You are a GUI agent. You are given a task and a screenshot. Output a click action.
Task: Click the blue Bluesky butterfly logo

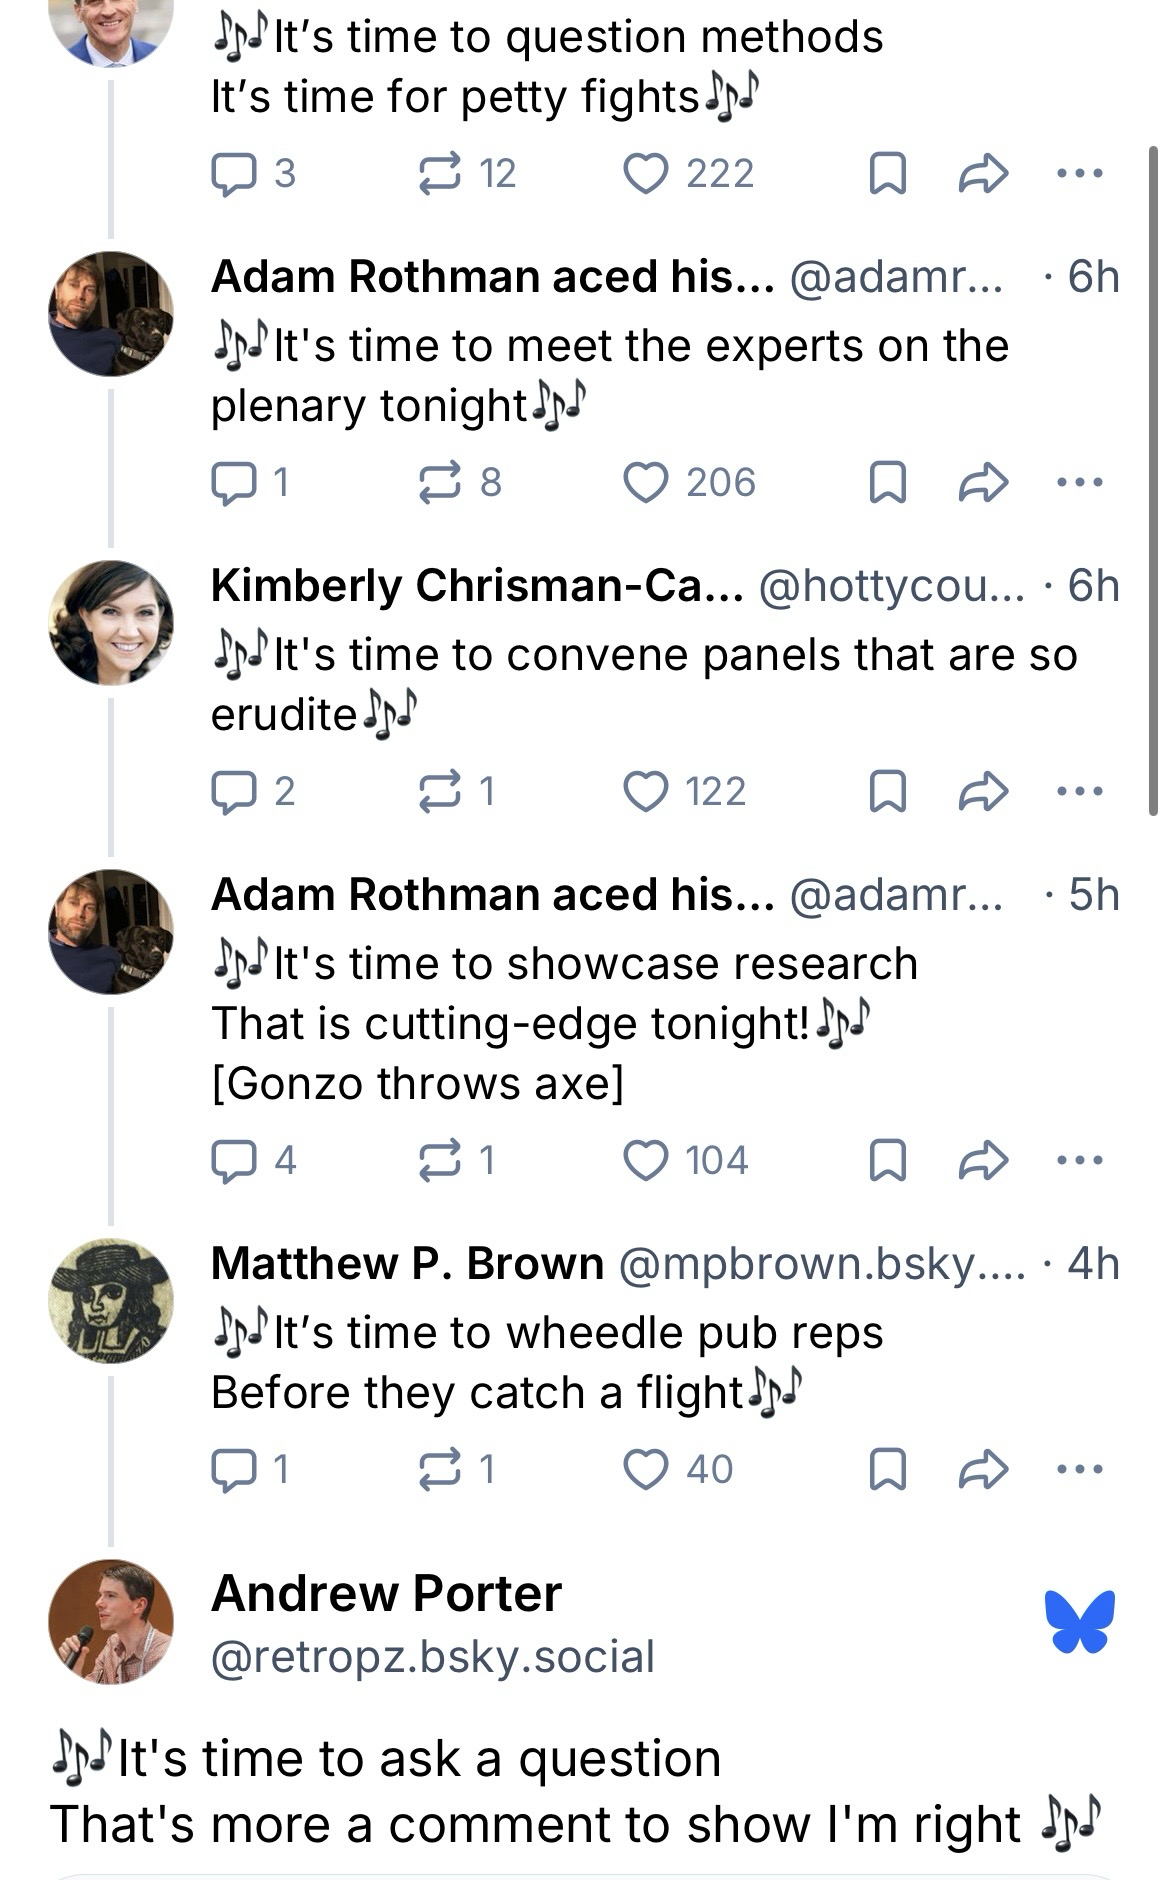[x=1080, y=1621]
